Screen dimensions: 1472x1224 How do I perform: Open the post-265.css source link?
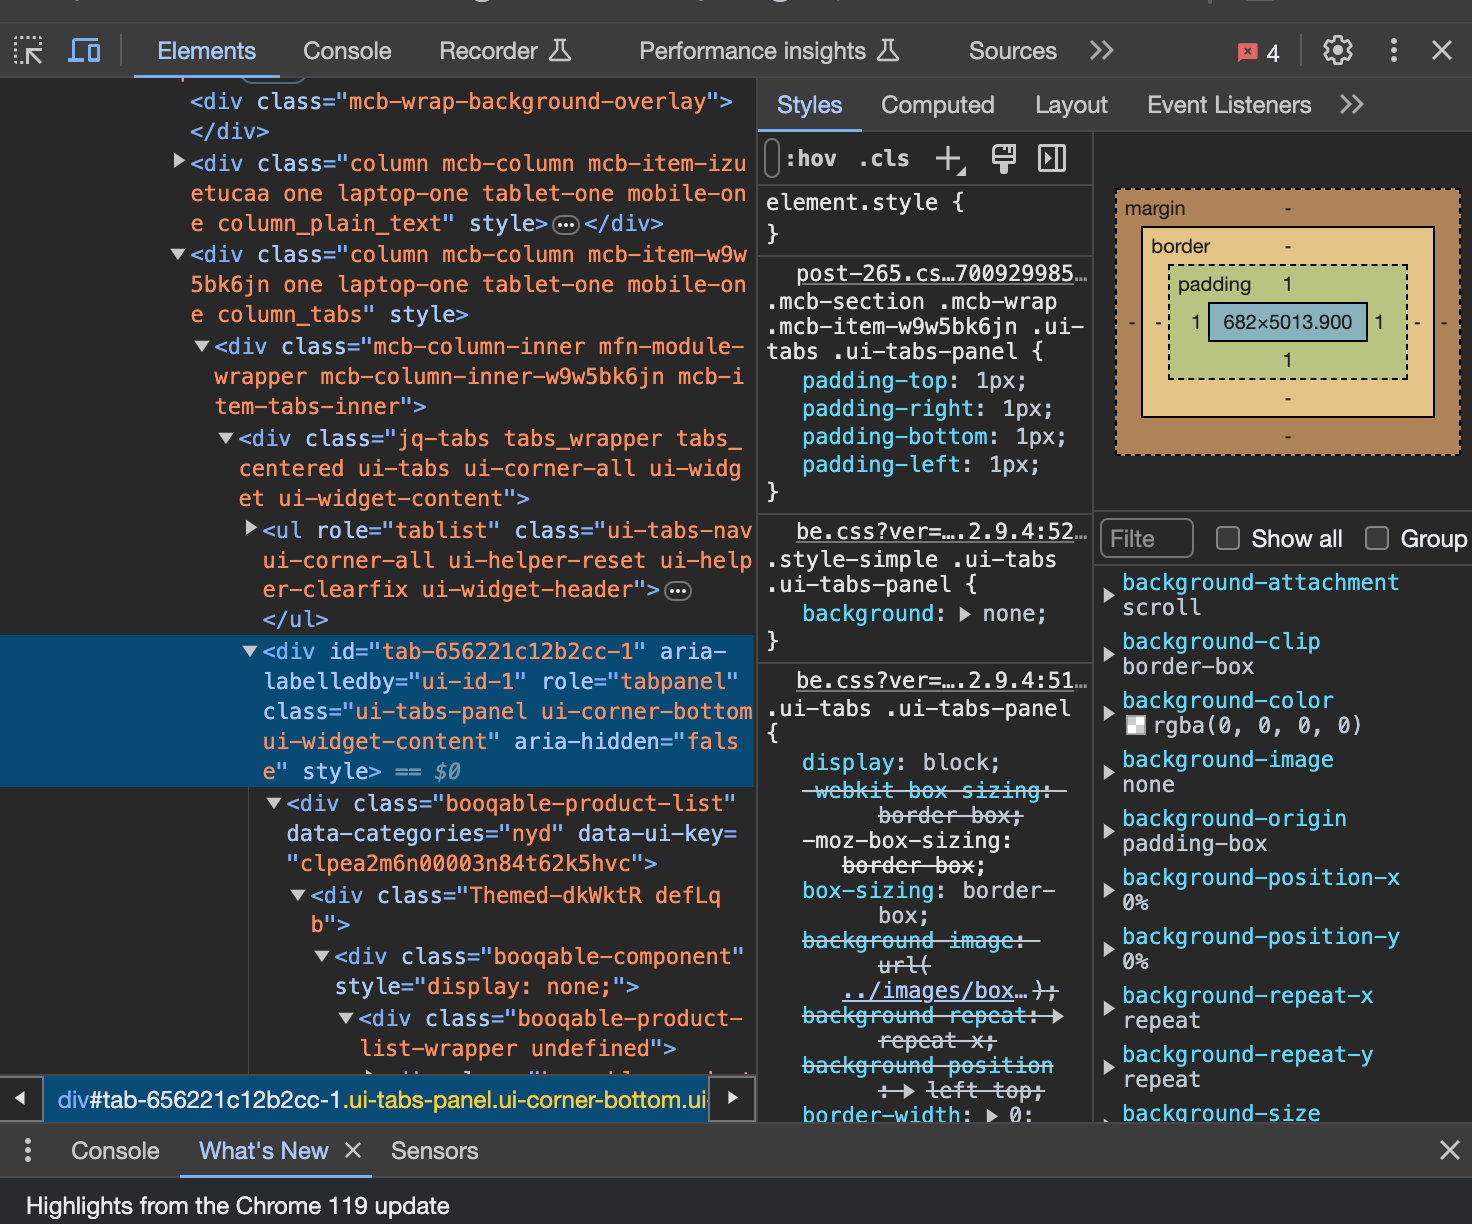point(940,274)
